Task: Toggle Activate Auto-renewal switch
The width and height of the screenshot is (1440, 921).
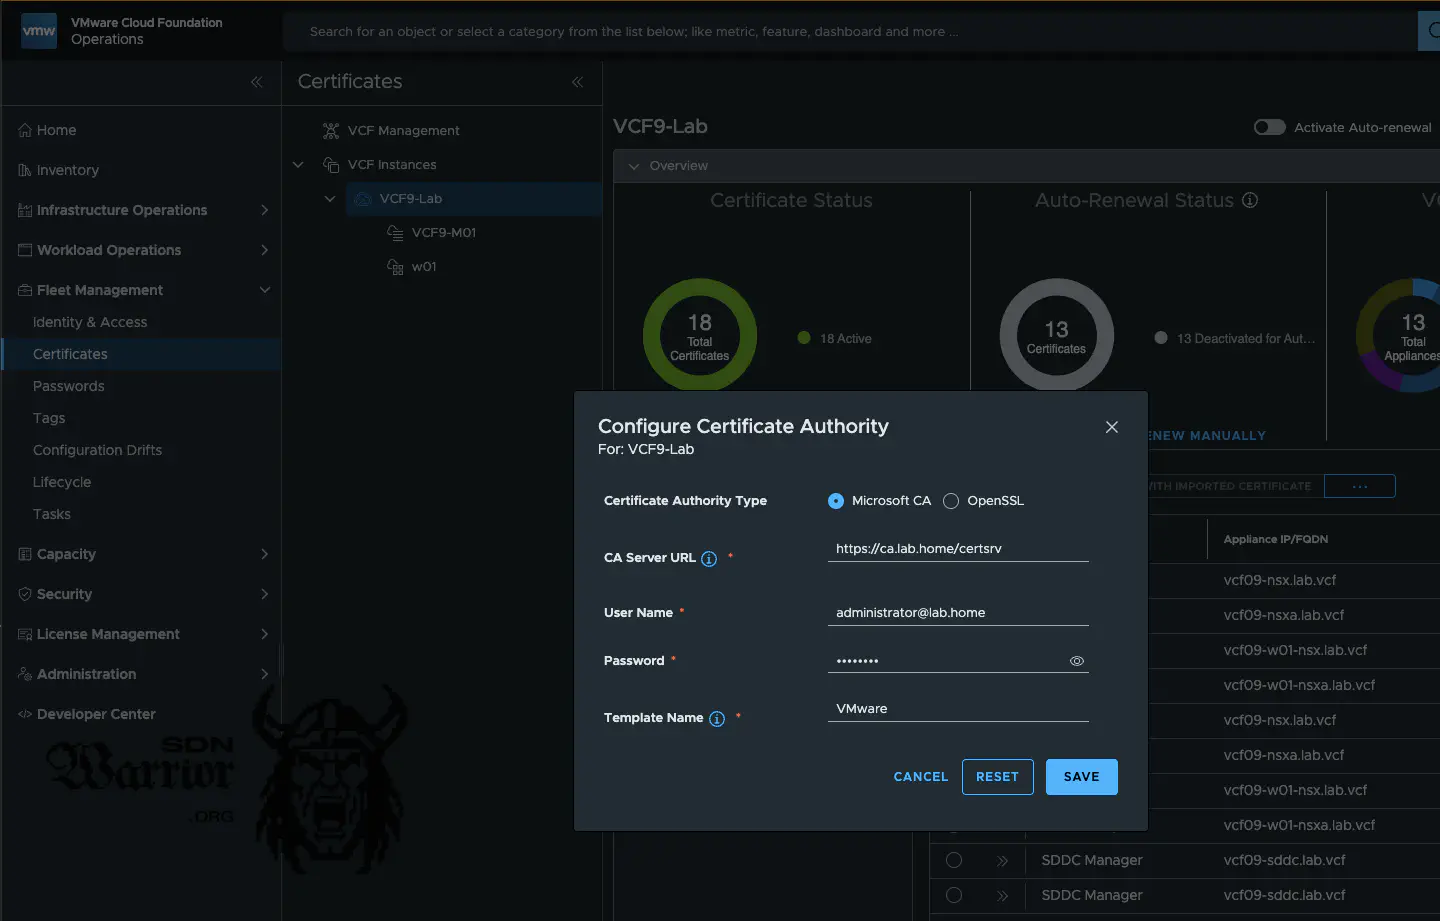Action: (1270, 127)
